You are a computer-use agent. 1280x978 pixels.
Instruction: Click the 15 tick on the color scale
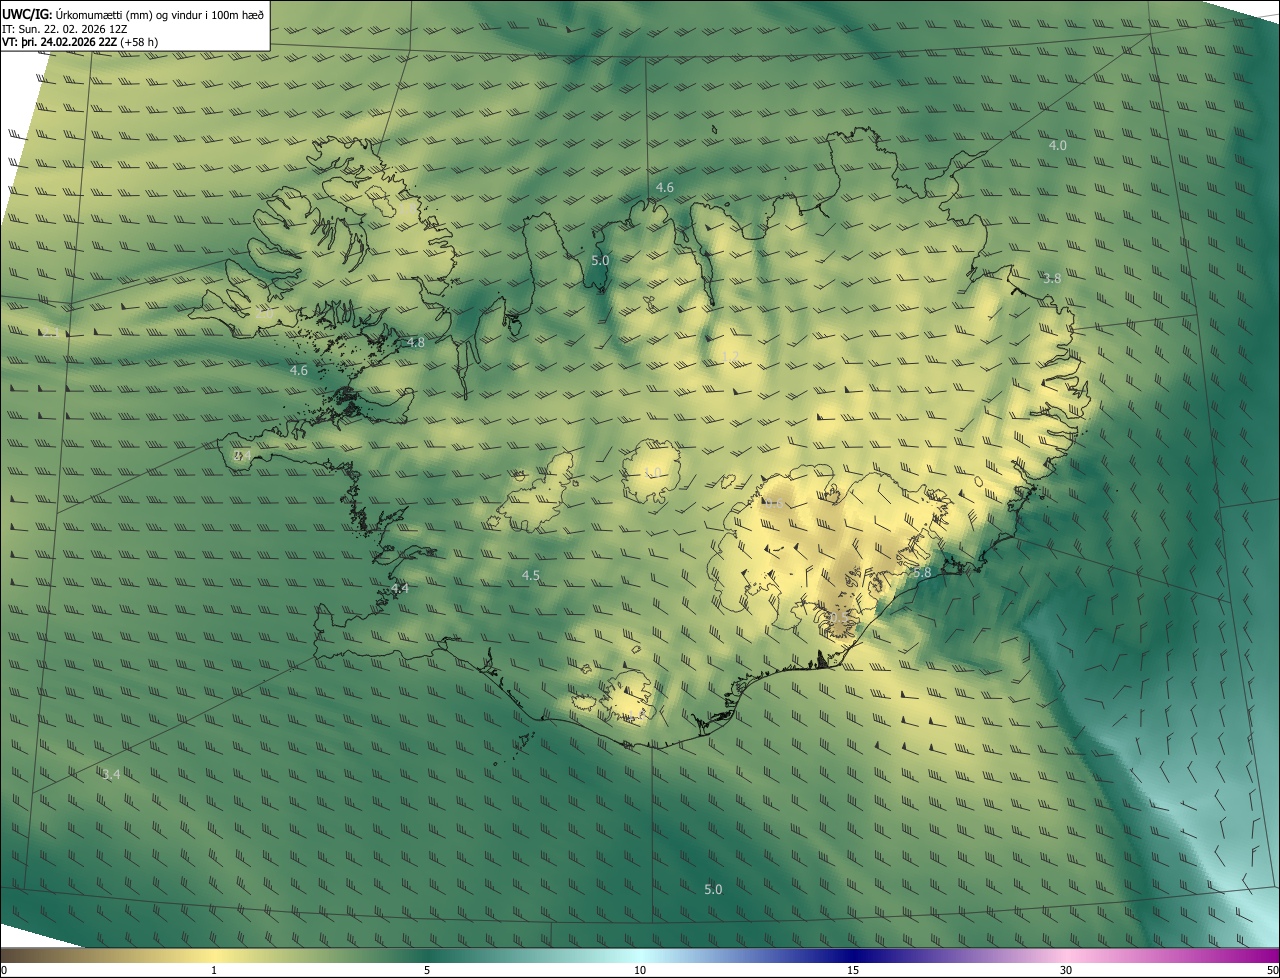click(853, 970)
